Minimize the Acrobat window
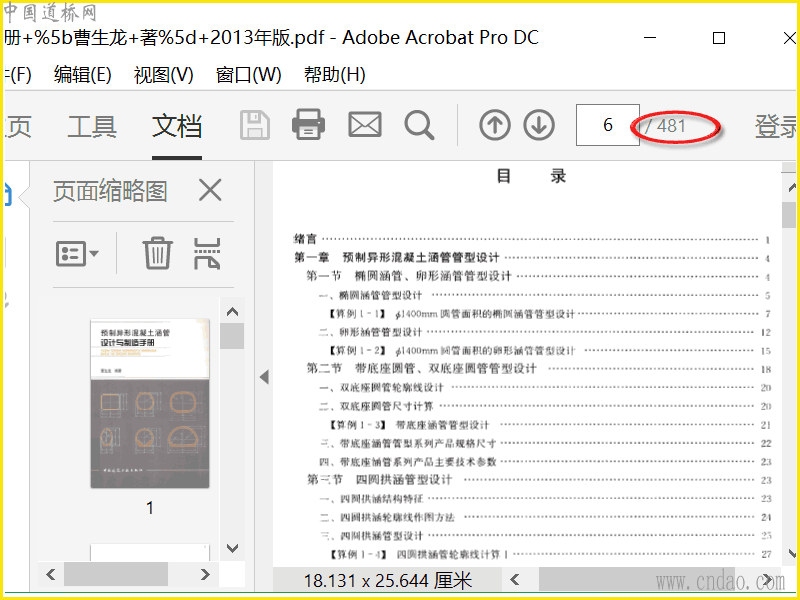The width and height of the screenshot is (800, 600). tap(650, 38)
